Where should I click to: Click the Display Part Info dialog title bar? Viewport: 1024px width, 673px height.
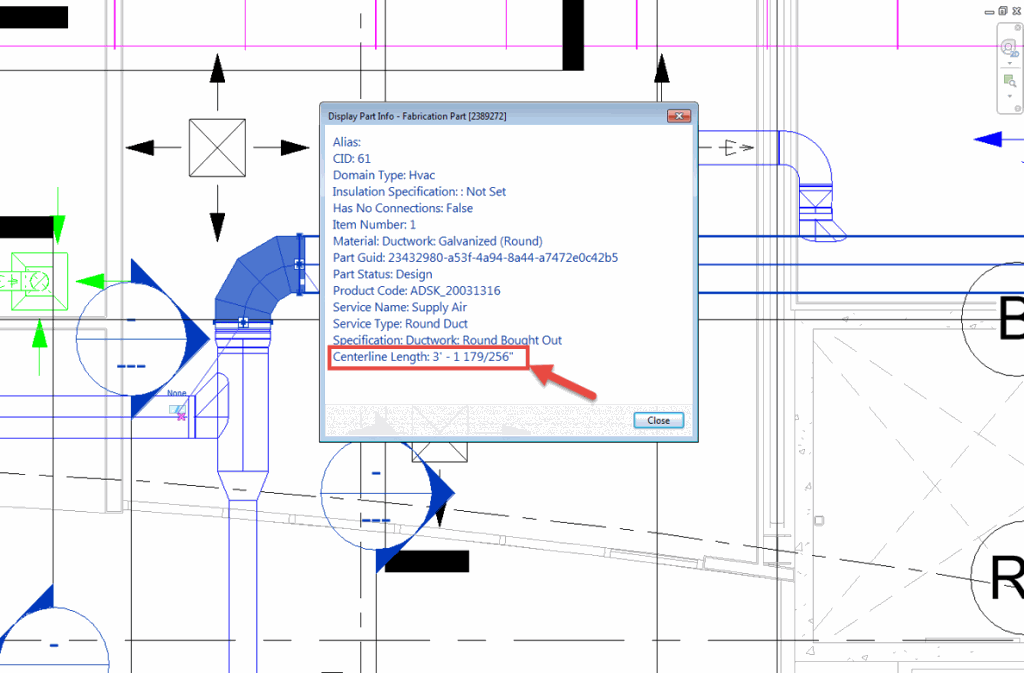coord(480,116)
